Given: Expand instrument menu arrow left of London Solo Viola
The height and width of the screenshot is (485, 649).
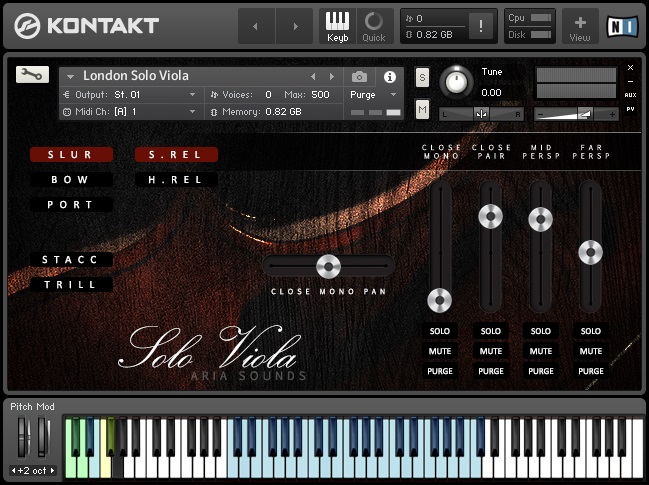Looking at the screenshot, I should (70, 77).
